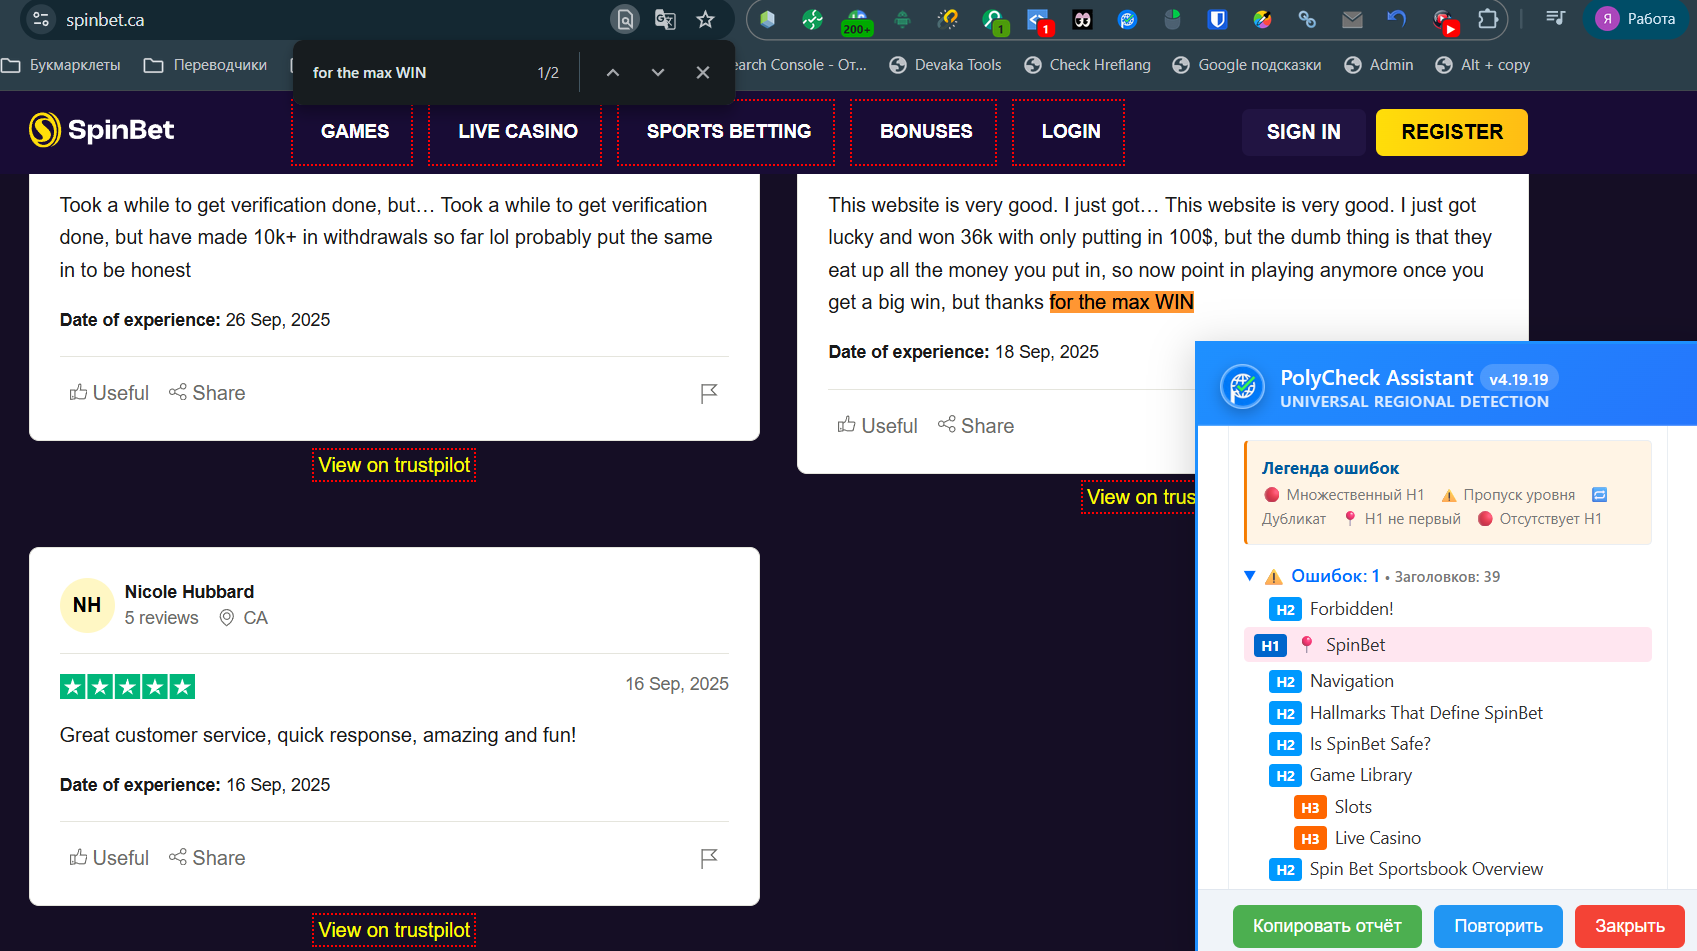Screen dimensions: 1697x951
Task: Click Nicole Hubbard's NH avatar
Action: point(87,605)
